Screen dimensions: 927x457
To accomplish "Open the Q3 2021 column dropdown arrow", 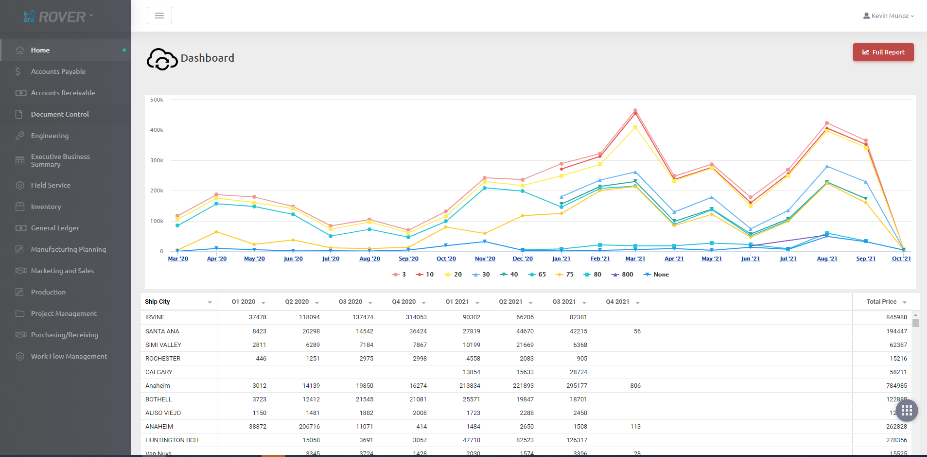I will [584, 303].
